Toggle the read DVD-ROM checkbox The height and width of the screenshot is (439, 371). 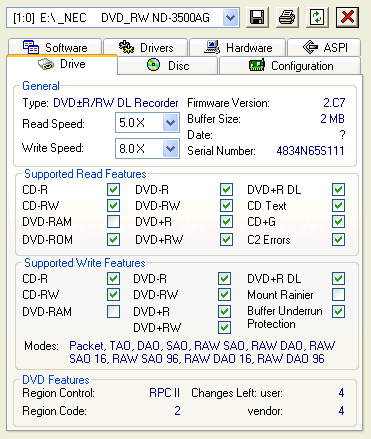[x=113, y=239]
